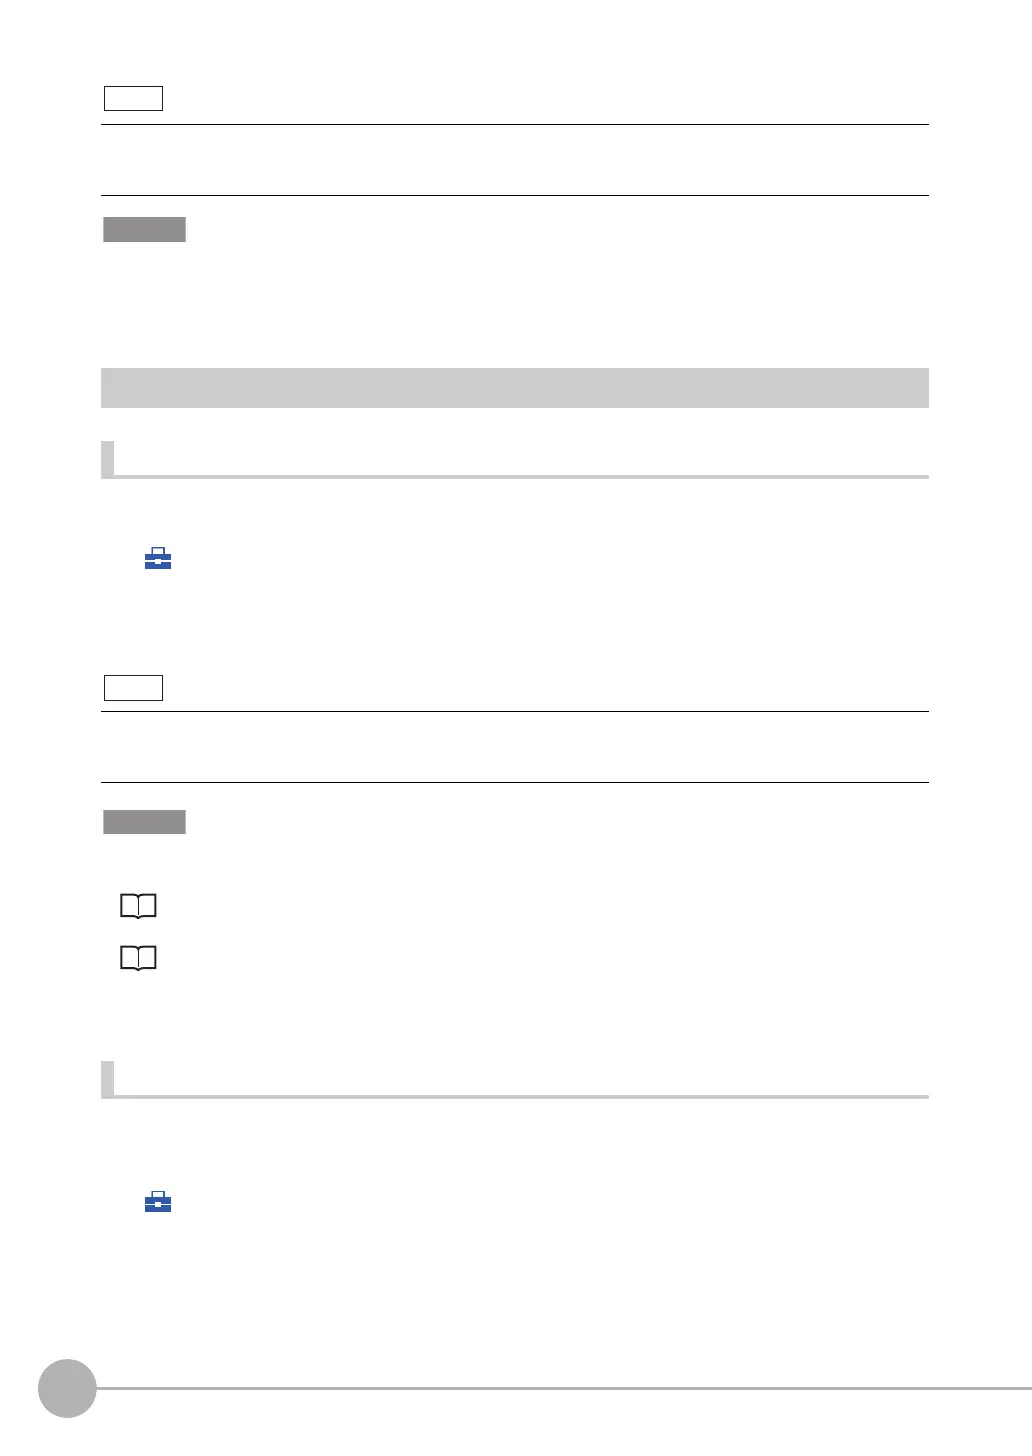This screenshot has width=1032, height=1456.
Task: Open the second open-book reference icon
Action: (x=139, y=959)
